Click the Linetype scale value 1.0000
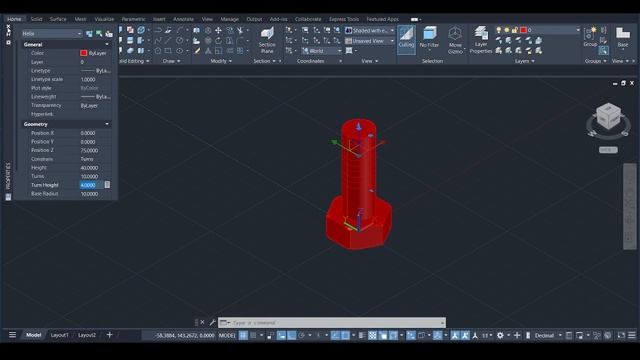Screen dimensions: 640x360 (x=88, y=80)
